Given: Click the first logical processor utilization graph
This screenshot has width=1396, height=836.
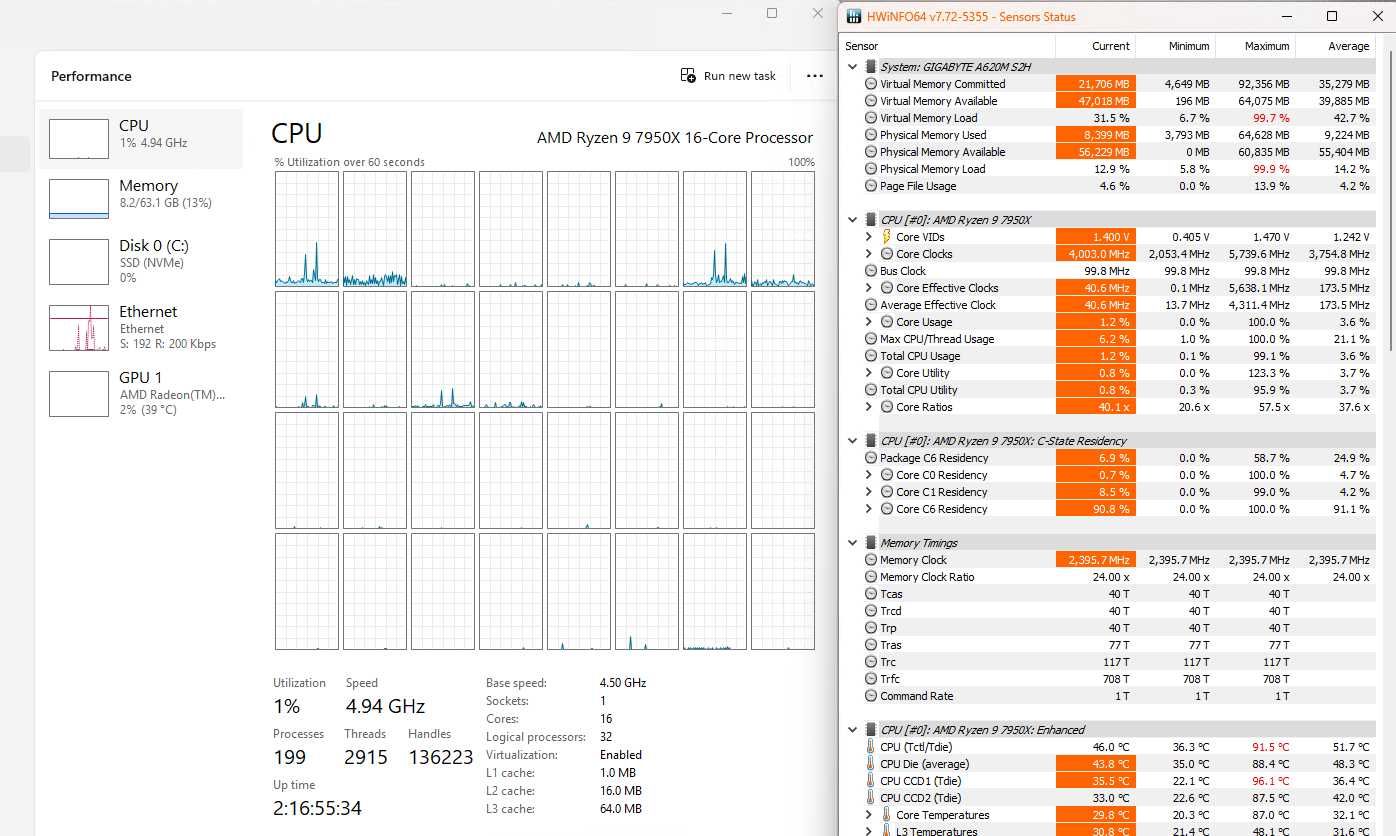Looking at the screenshot, I should point(307,229).
